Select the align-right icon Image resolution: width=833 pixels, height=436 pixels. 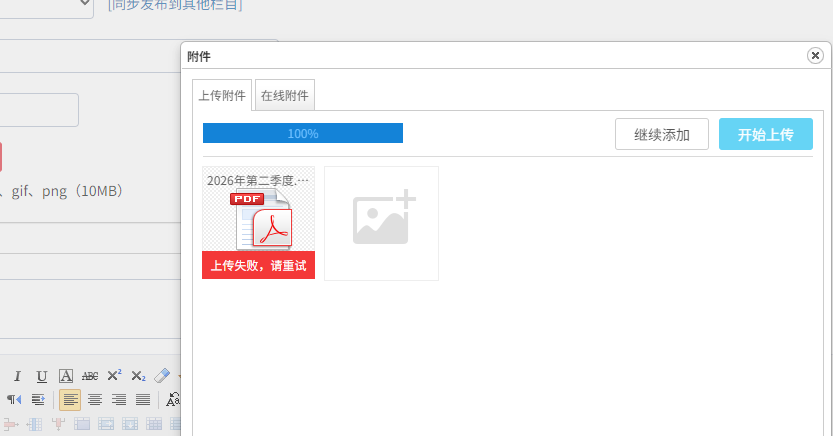[118, 400]
